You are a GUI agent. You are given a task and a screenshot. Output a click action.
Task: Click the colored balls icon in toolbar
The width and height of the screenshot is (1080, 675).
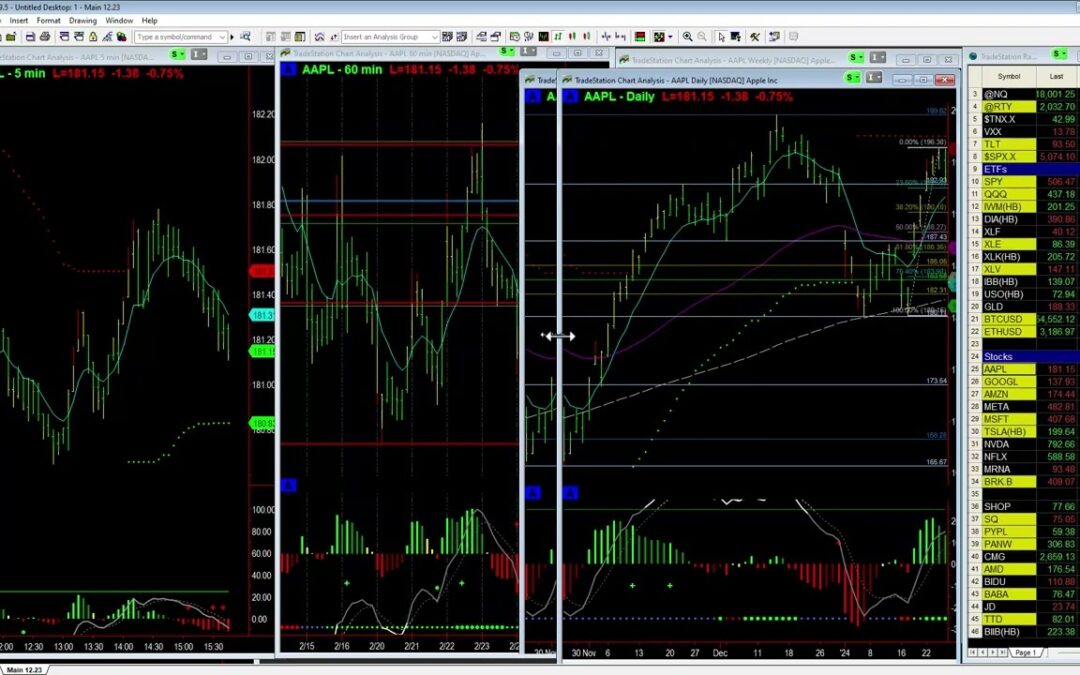click(121, 37)
